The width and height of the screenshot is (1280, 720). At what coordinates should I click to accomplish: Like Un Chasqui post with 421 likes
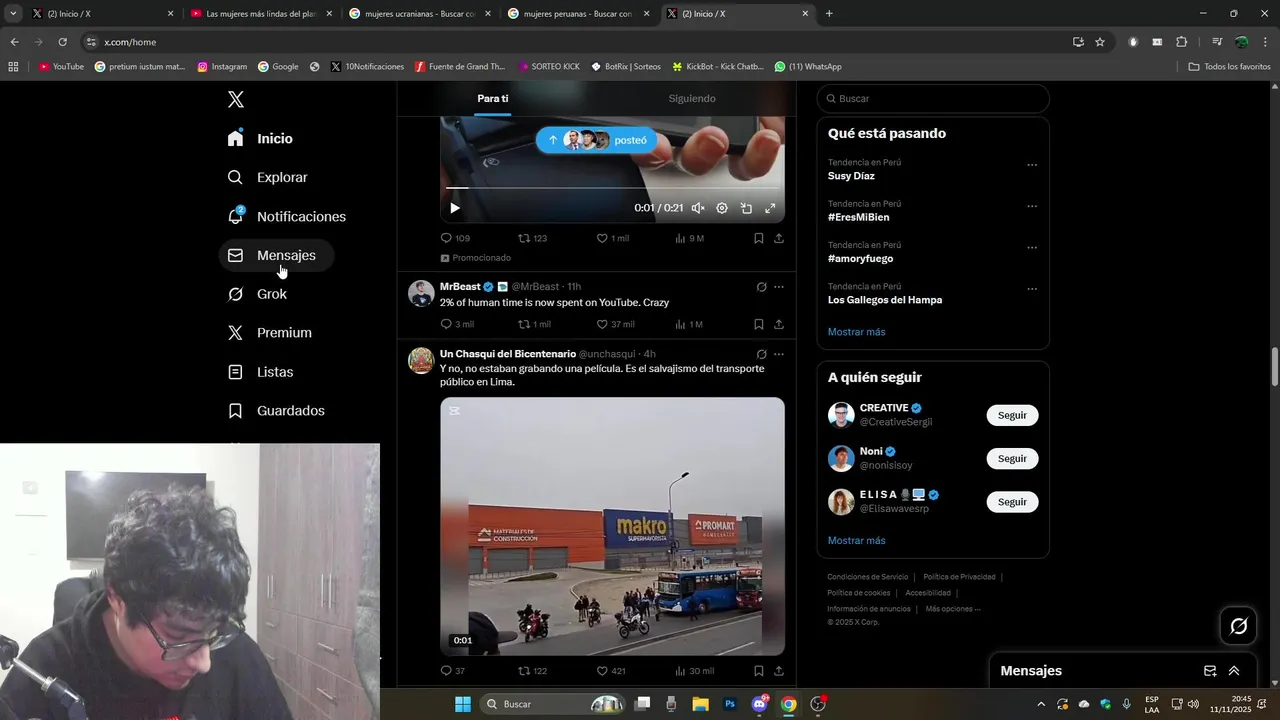click(x=611, y=671)
